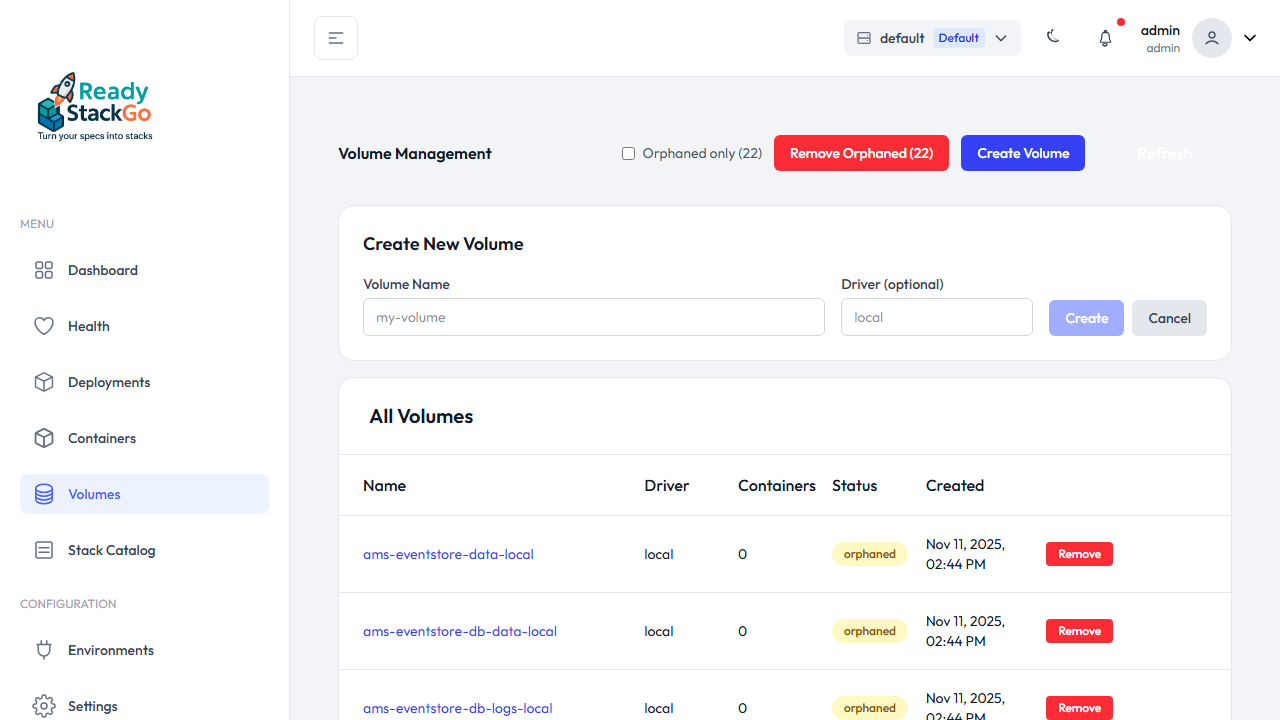Expand the default environment dropdown
This screenshot has height=720, width=1280.
[1000, 37]
